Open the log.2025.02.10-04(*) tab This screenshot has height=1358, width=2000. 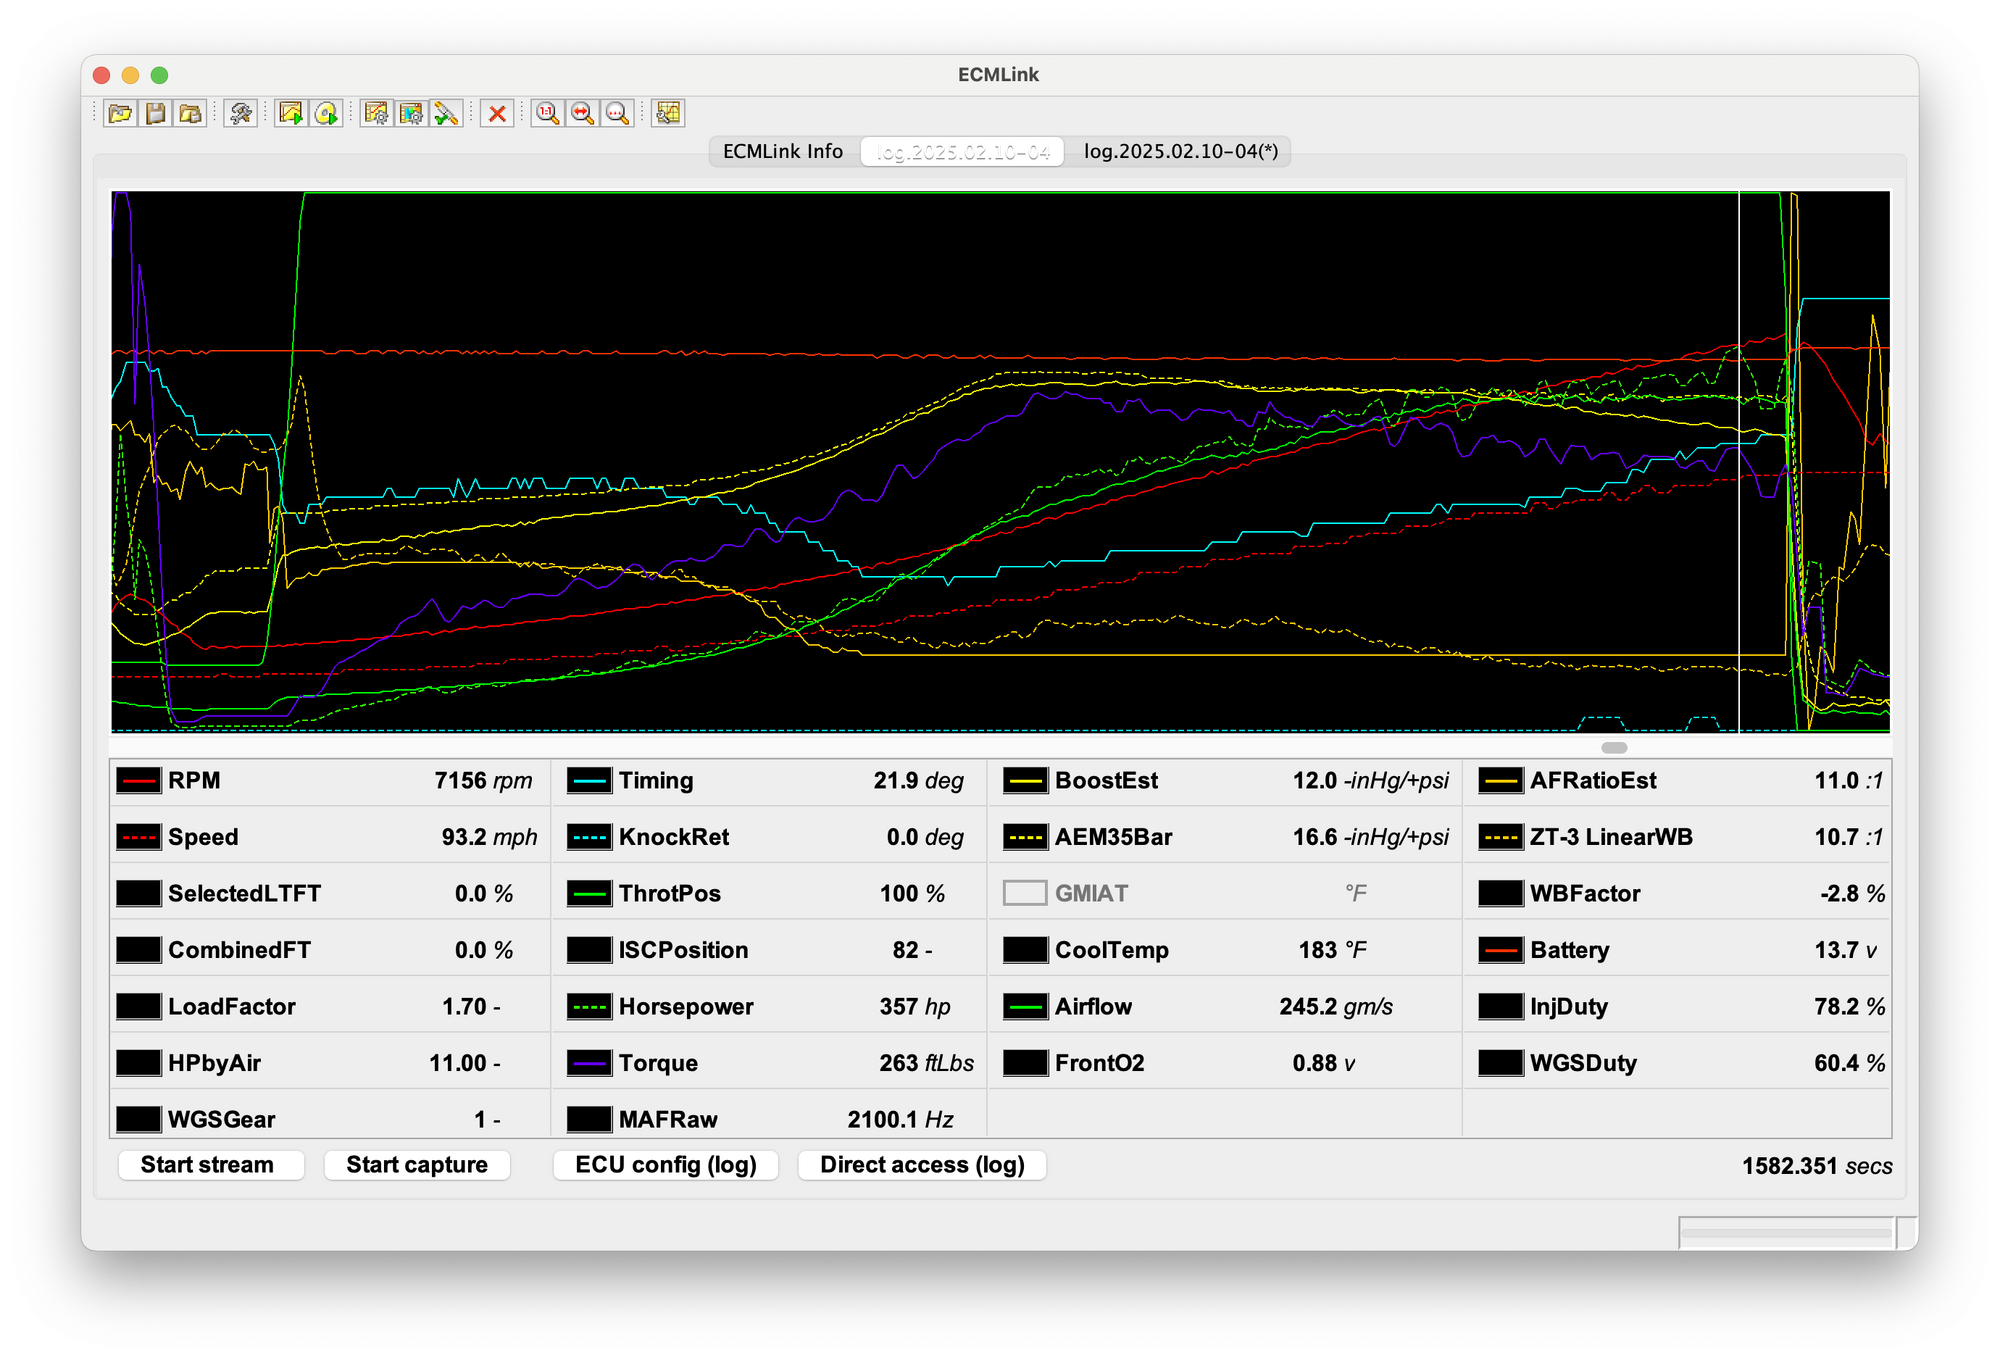tap(1180, 151)
